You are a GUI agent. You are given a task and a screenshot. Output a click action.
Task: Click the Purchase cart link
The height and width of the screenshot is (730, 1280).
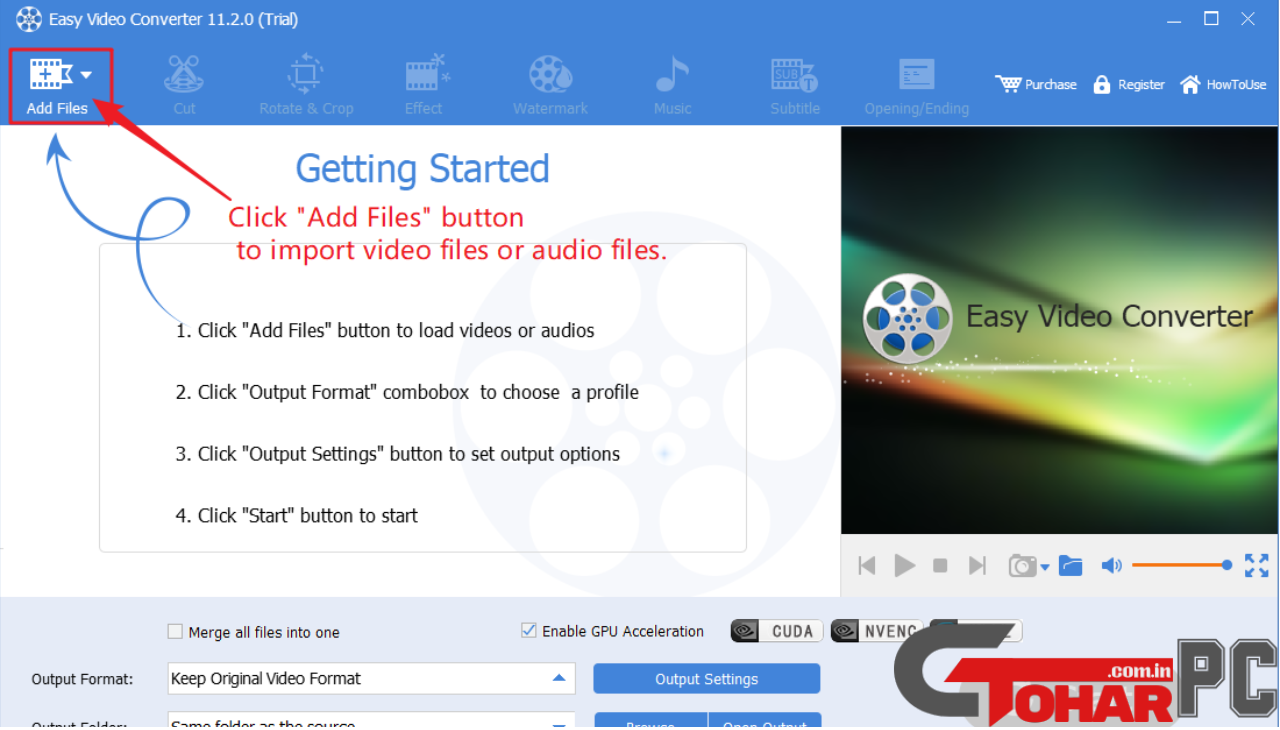pos(1036,85)
